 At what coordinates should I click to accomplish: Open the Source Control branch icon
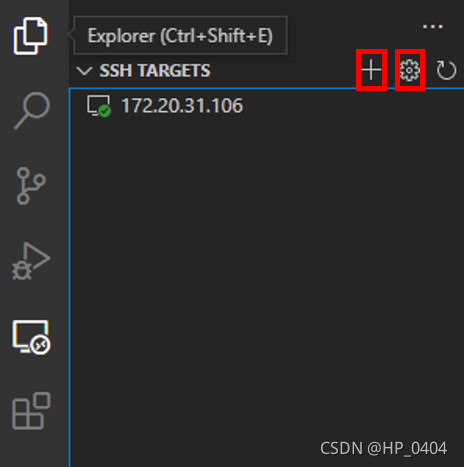[31, 186]
